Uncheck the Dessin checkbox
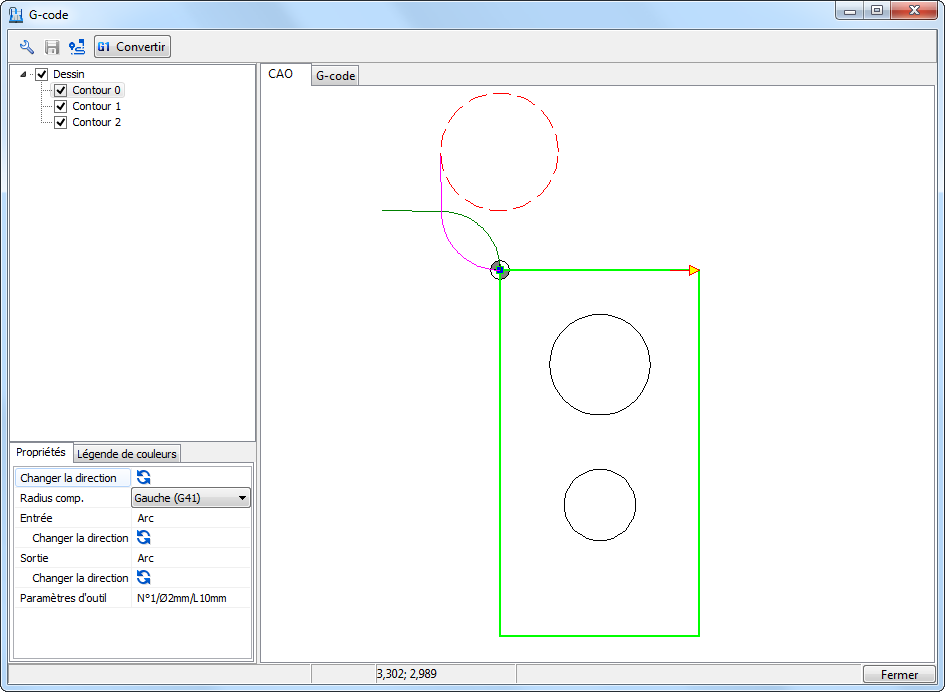The height and width of the screenshot is (692, 945). (42, 74)
